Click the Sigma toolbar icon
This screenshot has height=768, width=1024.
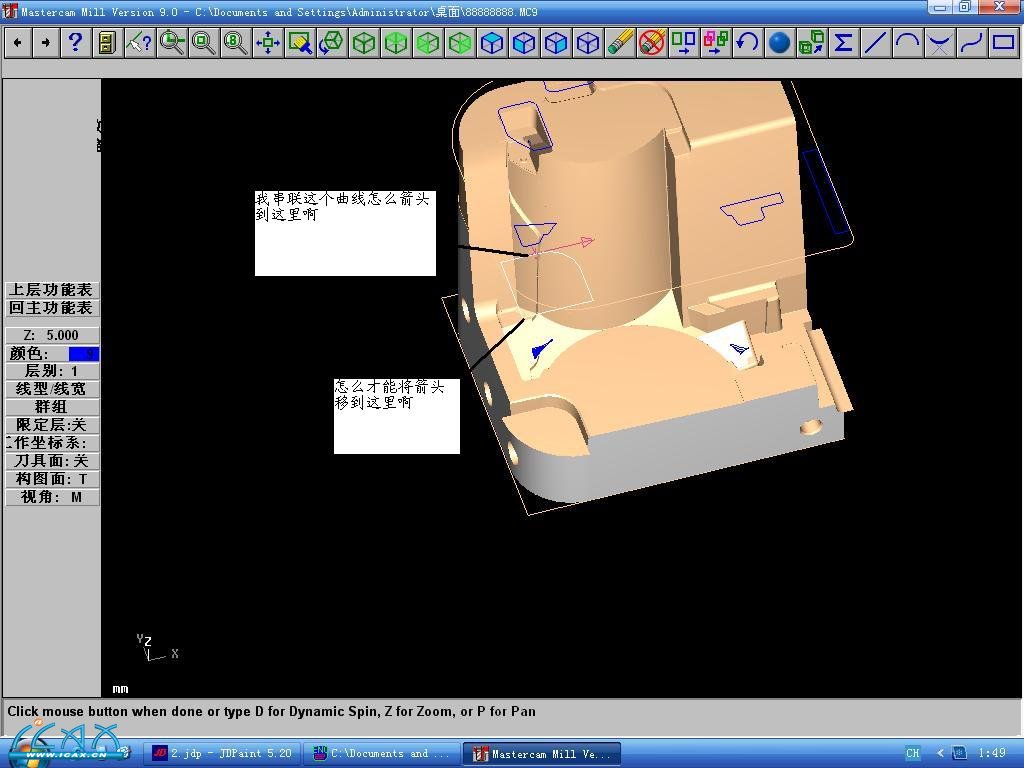(x=844, y=43)
